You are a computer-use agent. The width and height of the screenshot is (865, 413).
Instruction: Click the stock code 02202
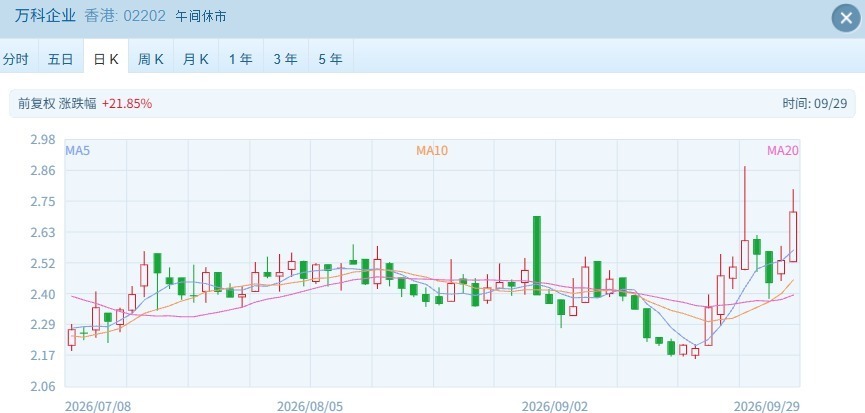(144, 16)
